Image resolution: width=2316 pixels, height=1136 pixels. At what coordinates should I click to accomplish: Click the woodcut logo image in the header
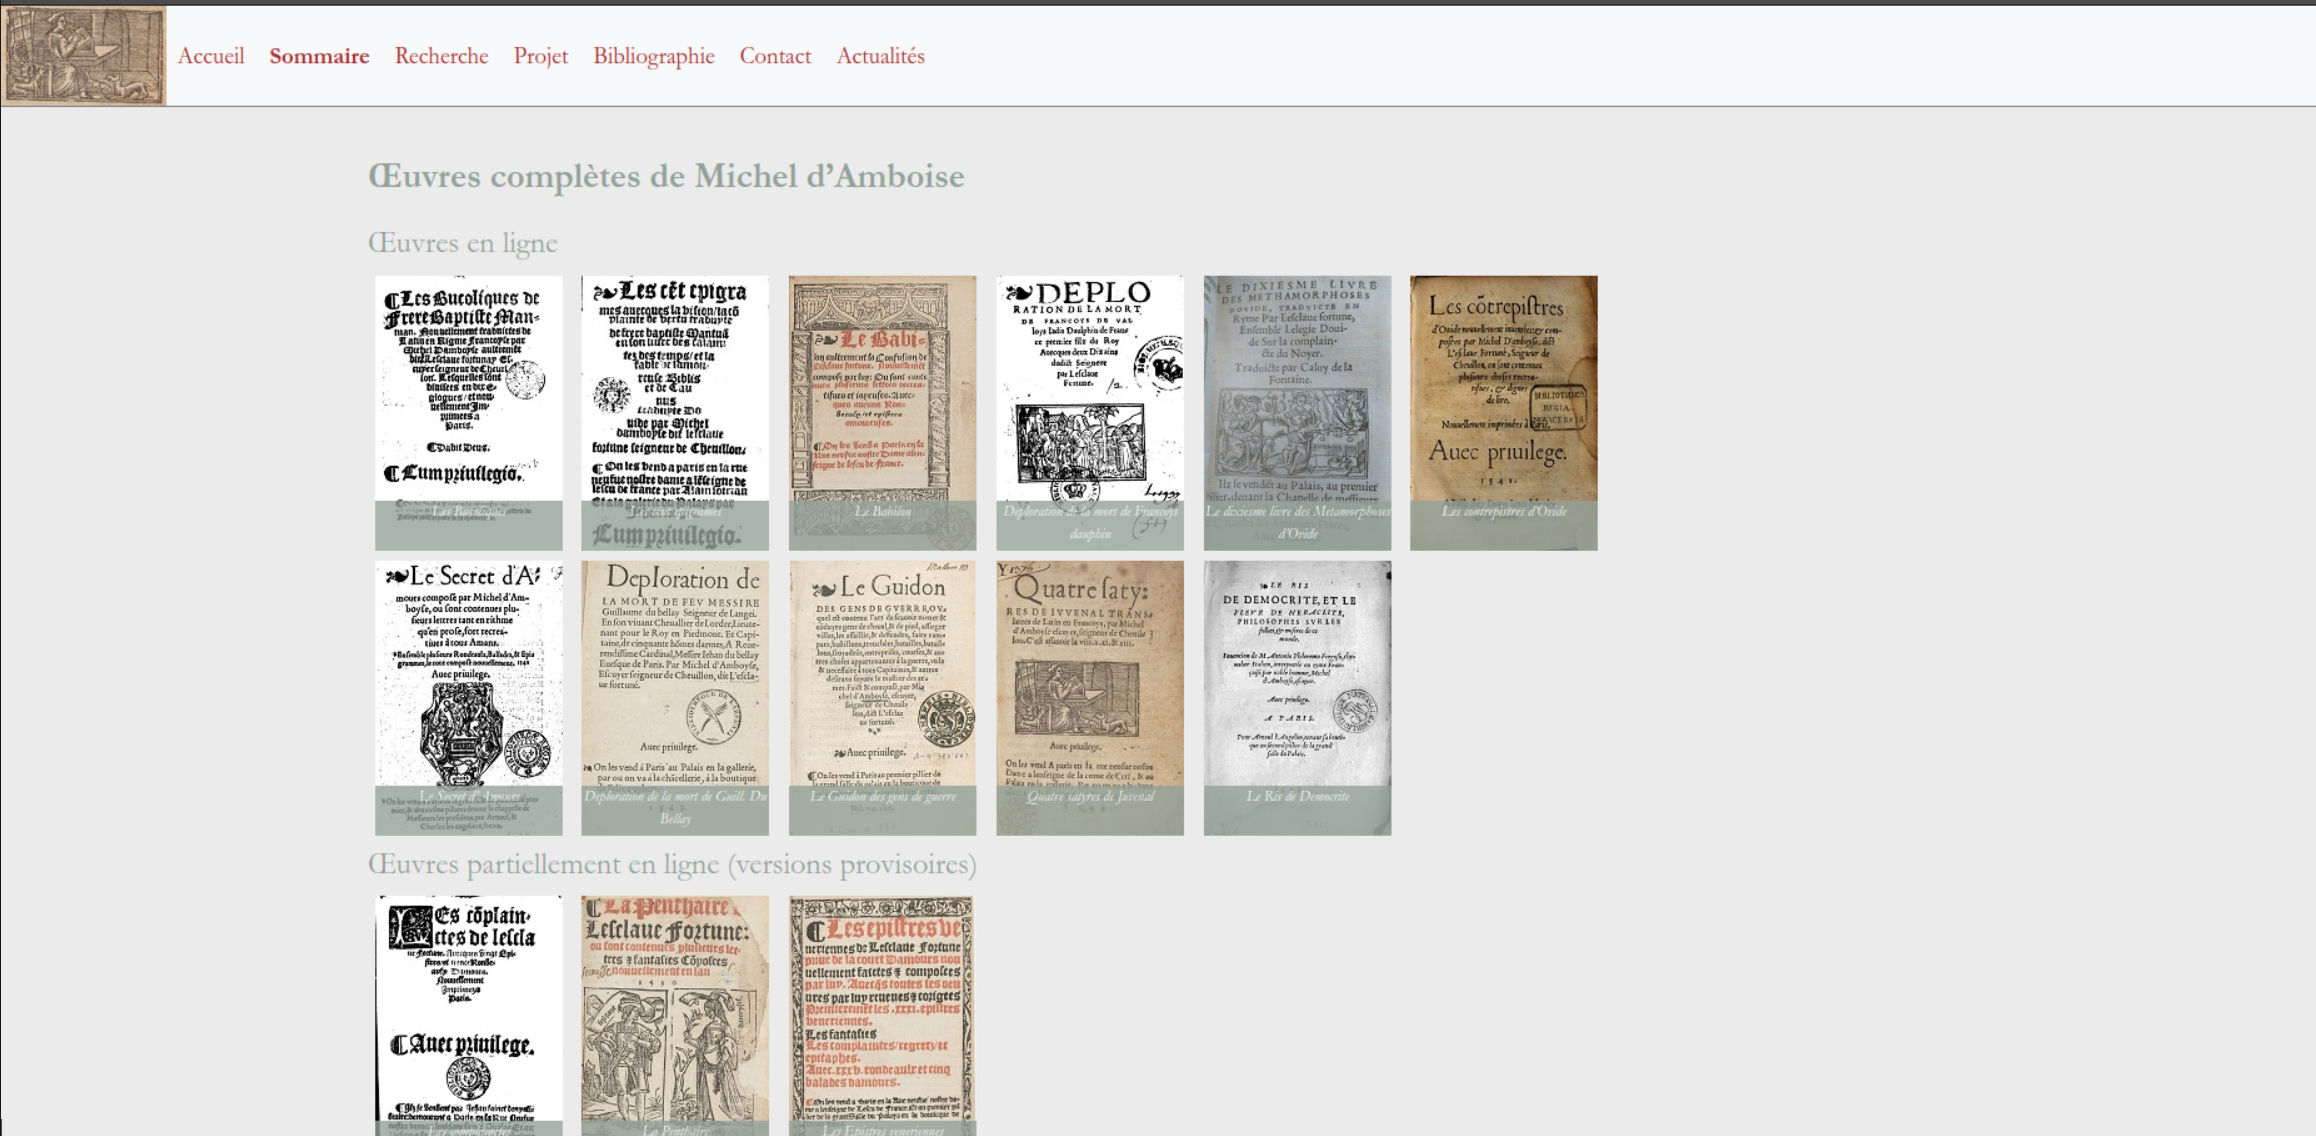[84, 55]
